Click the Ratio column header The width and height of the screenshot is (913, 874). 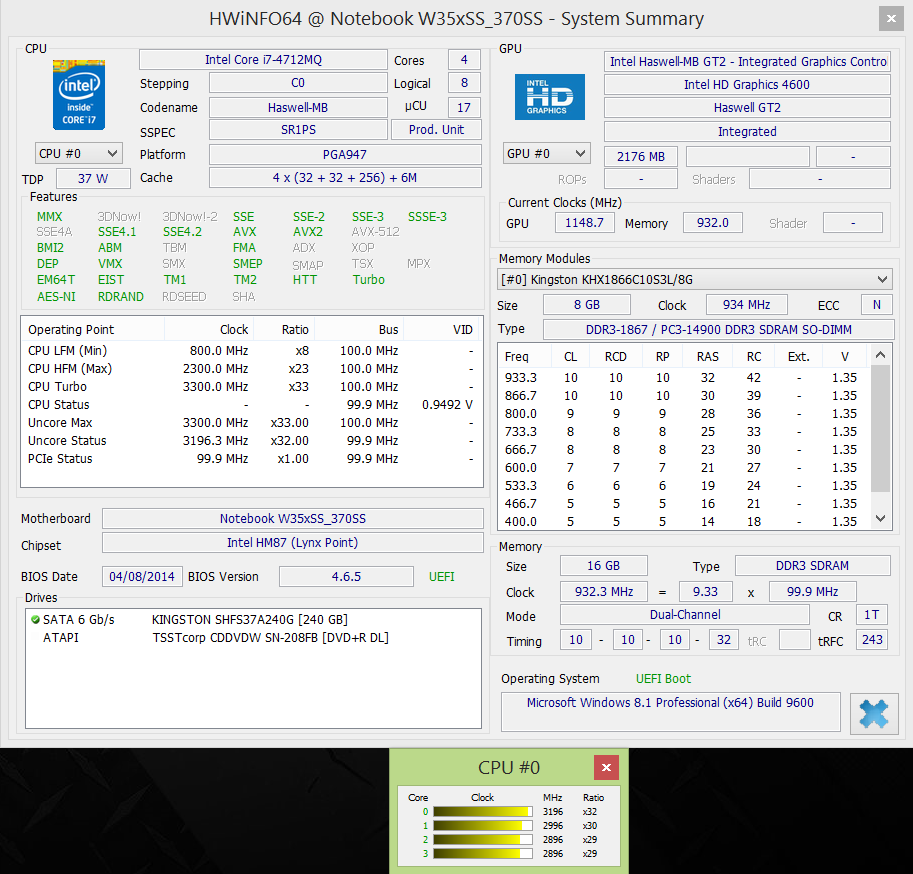[284, 330]
